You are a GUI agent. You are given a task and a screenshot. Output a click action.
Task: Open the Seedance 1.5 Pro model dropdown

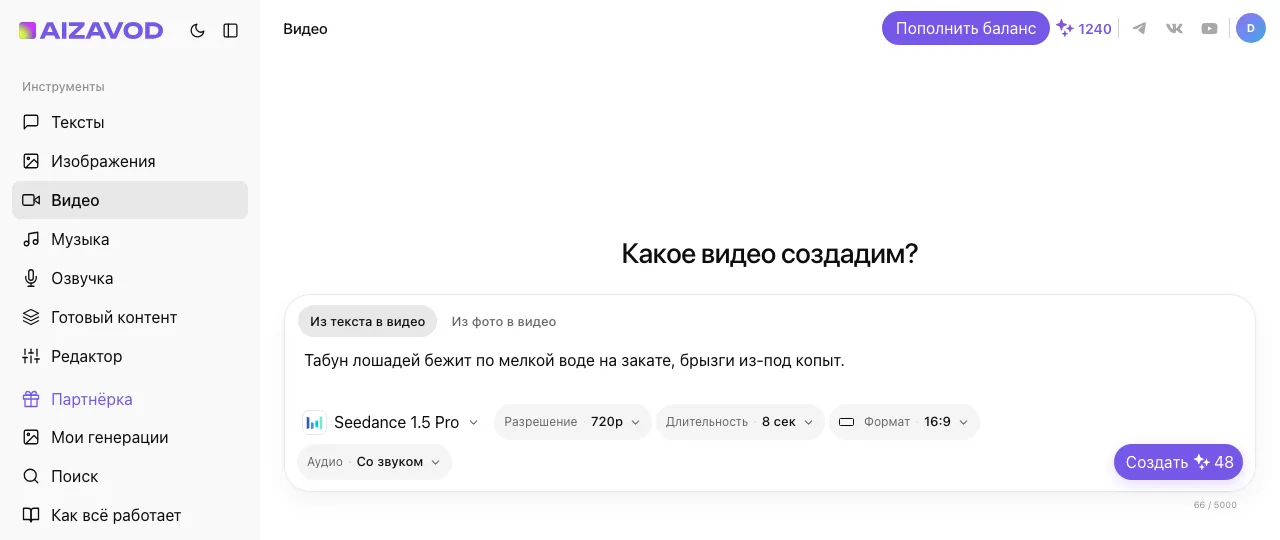click(x=391, y=422)
